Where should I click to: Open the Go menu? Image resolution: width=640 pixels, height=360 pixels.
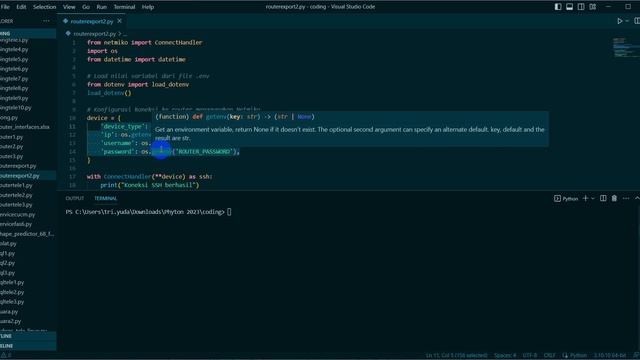point(86,7)
